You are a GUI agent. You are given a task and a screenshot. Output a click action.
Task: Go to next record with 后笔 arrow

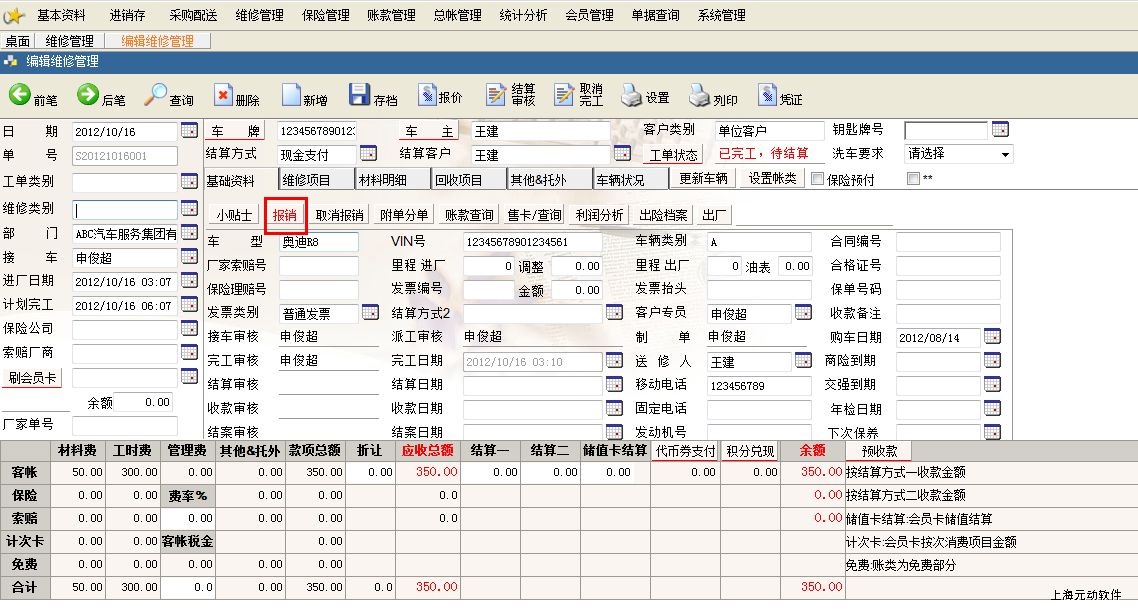coord(88,95)
